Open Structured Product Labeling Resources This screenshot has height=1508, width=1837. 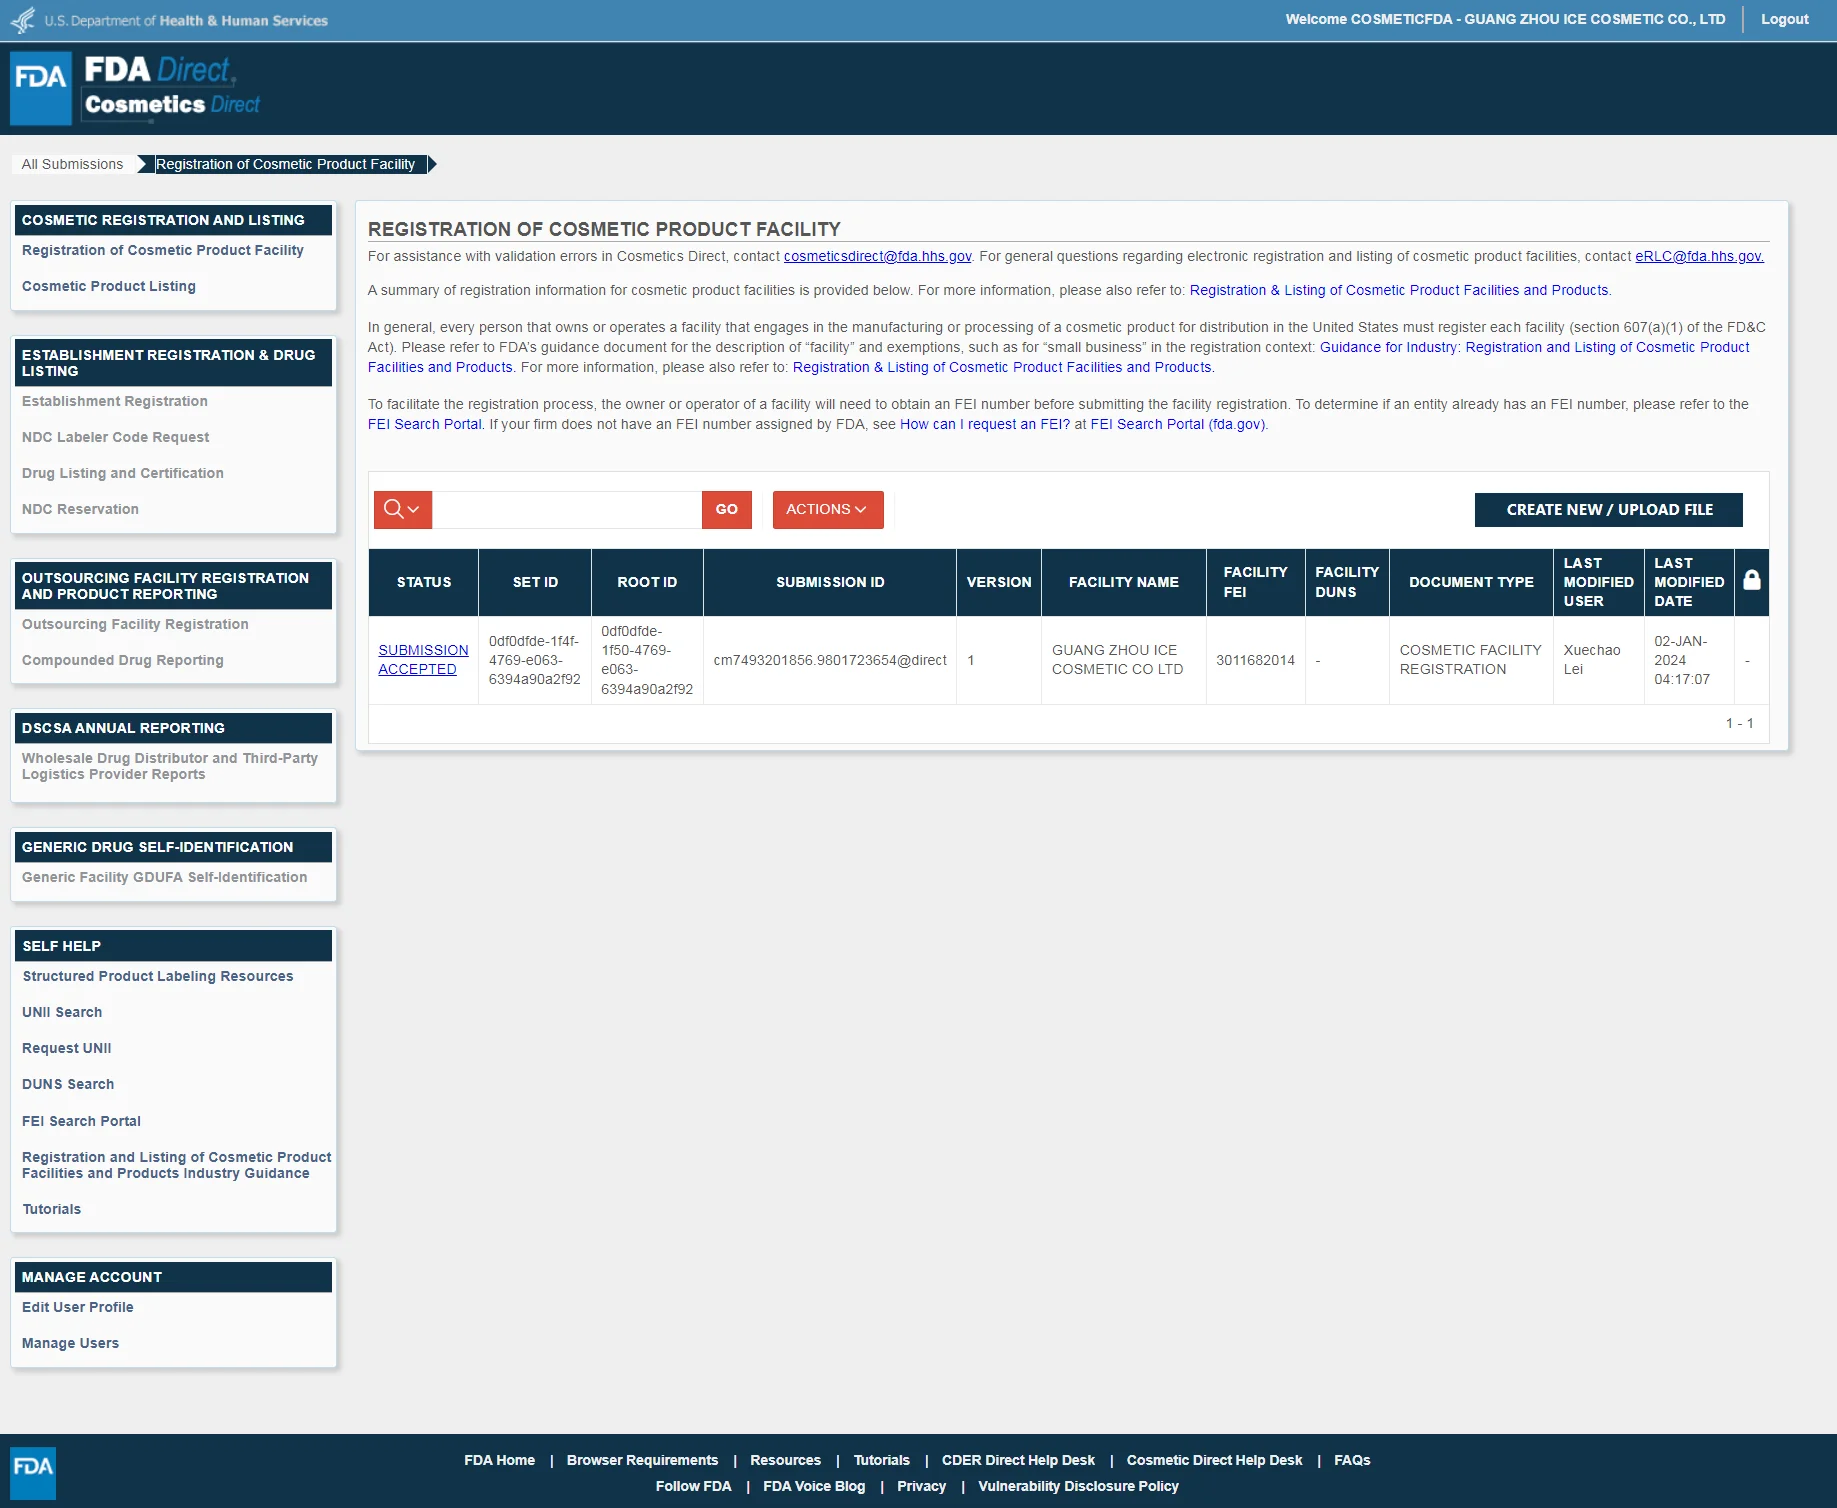(x=158, y=976)
